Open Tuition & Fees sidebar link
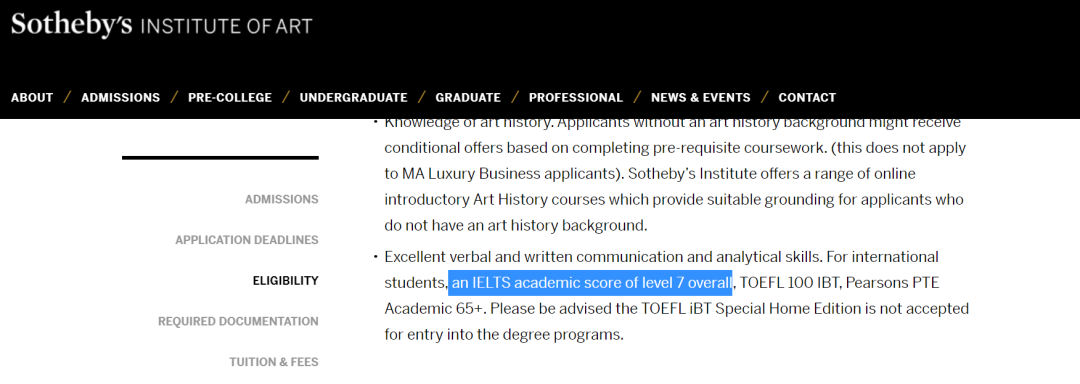Screen dimensions: 1080x384 tap(274, 362)
